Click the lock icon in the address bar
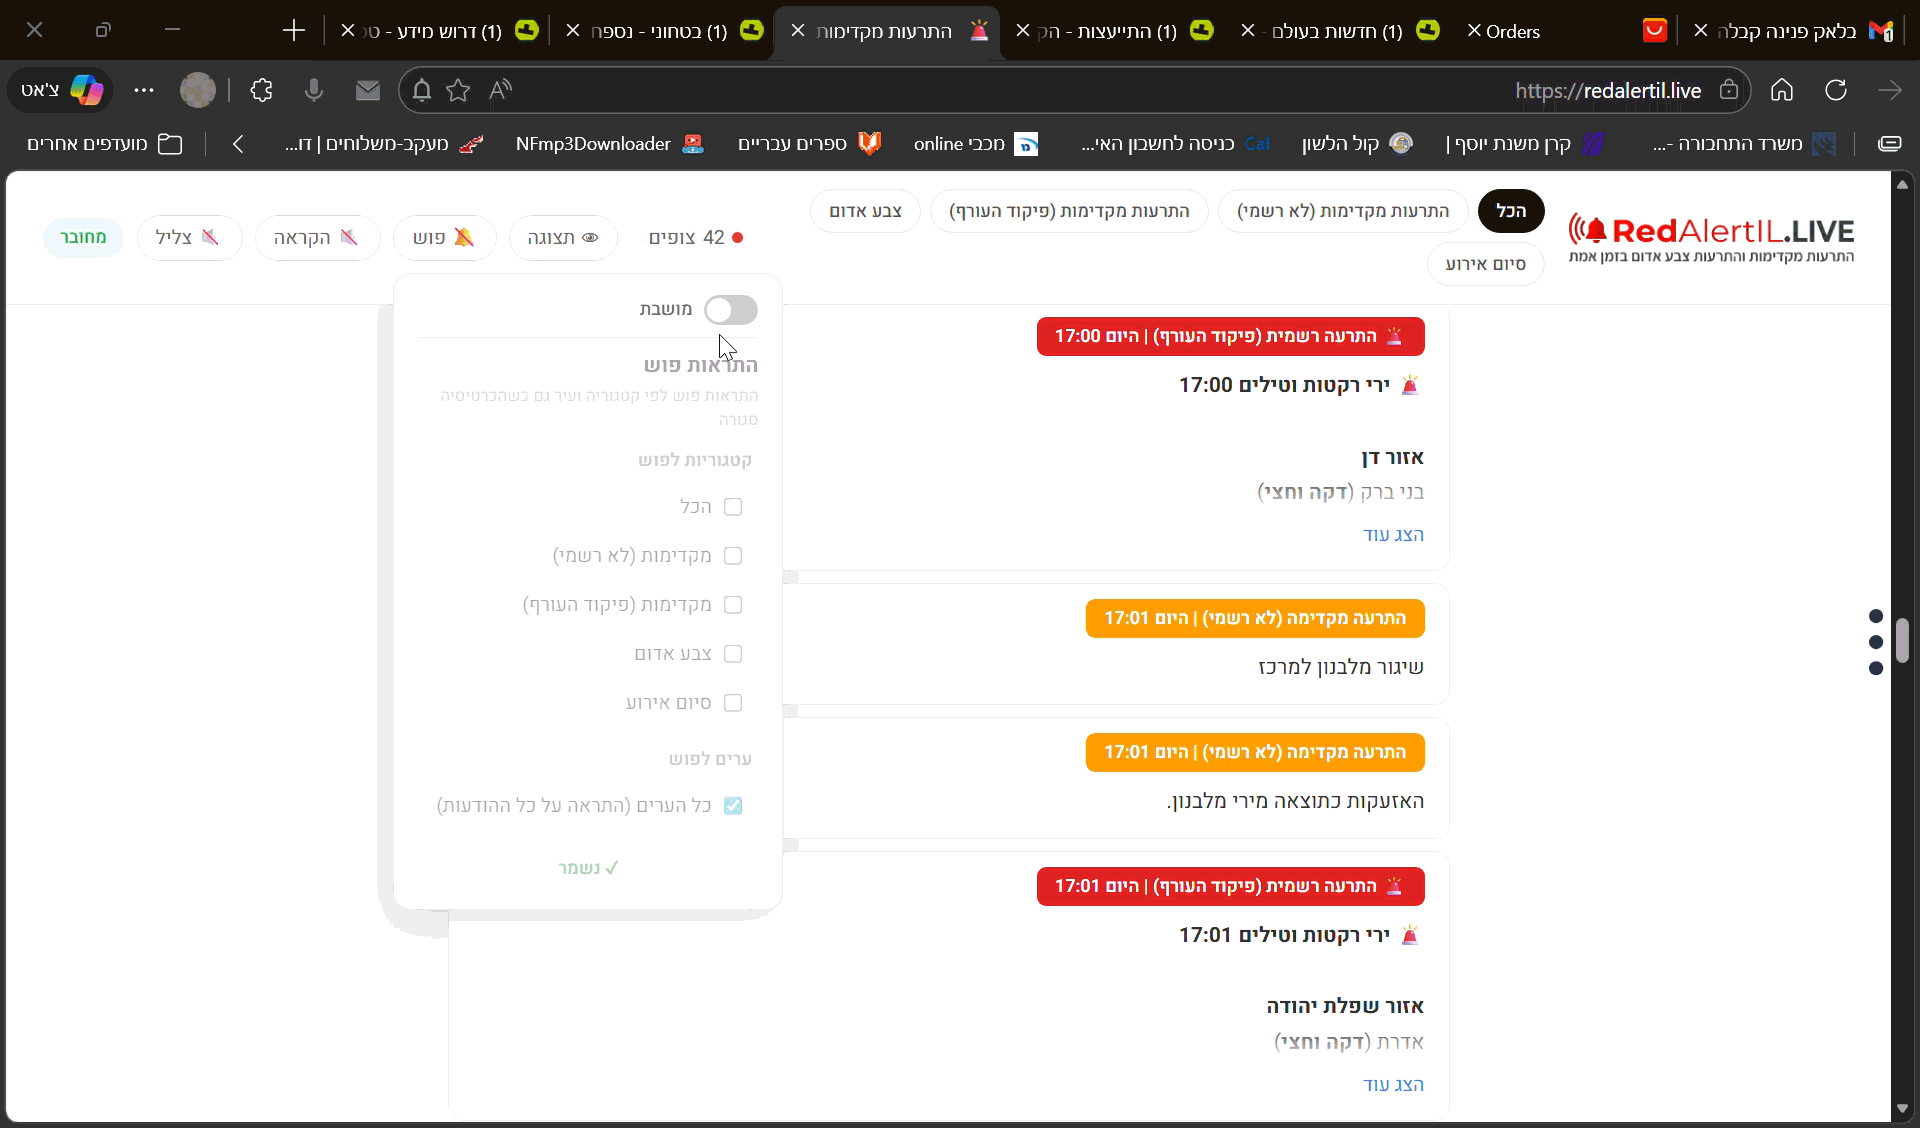Screen dimensions: 1920x1128 tap(1729, 90)
